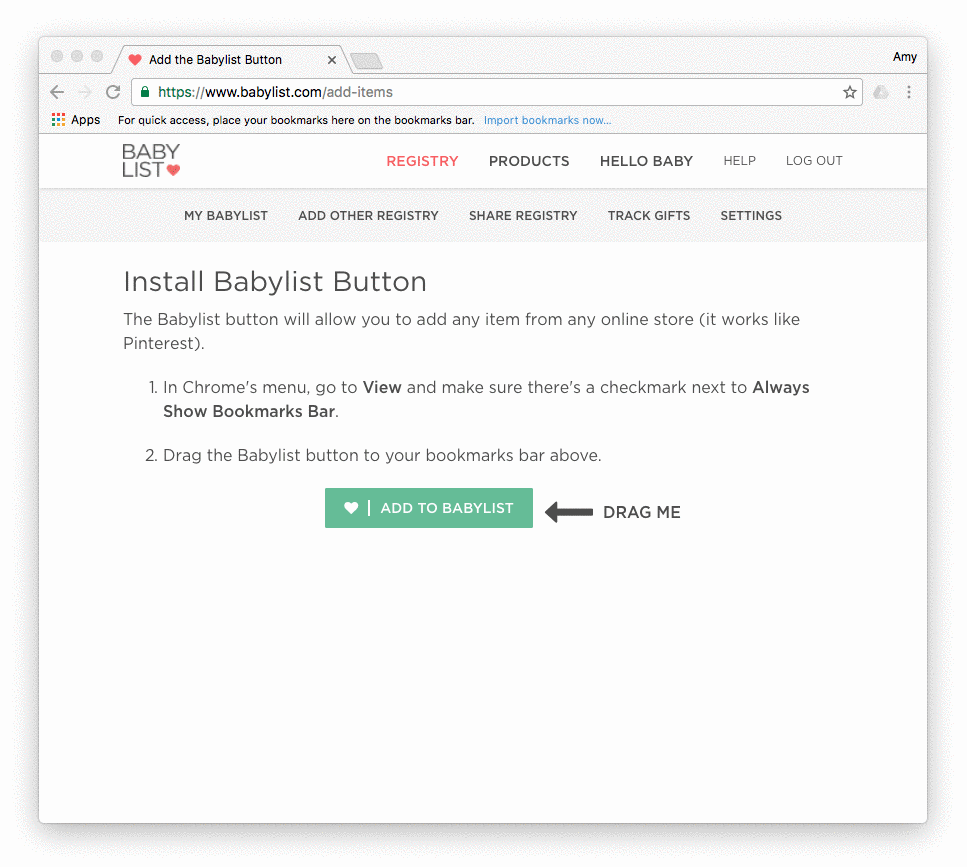
Task: Open Chrome three-dot menu
Action: coord(908,92)
